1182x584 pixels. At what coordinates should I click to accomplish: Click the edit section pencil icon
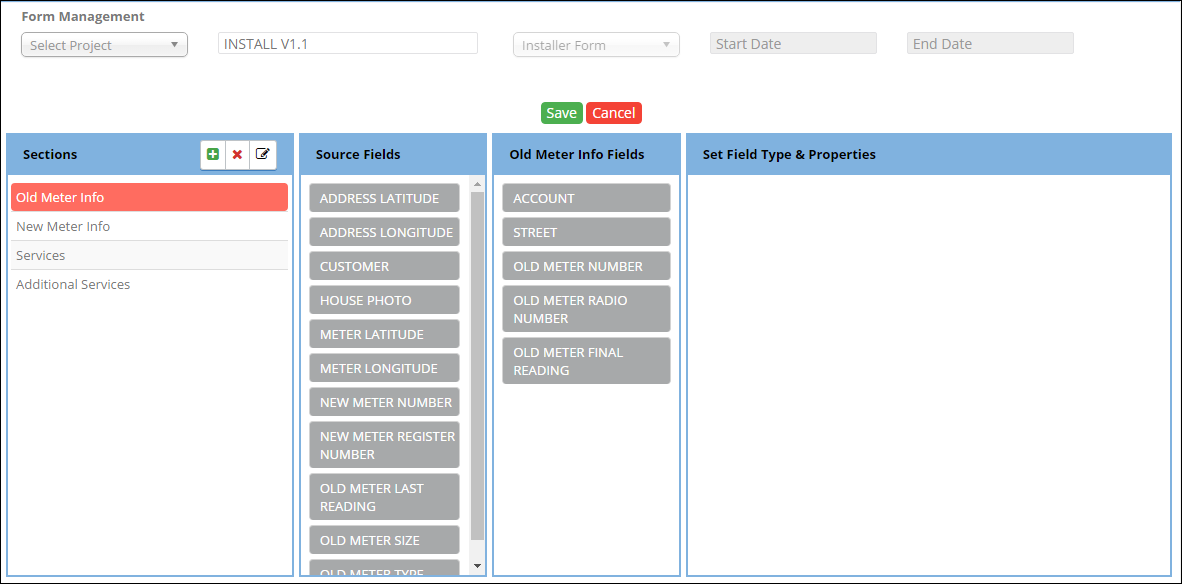point(262,154)
